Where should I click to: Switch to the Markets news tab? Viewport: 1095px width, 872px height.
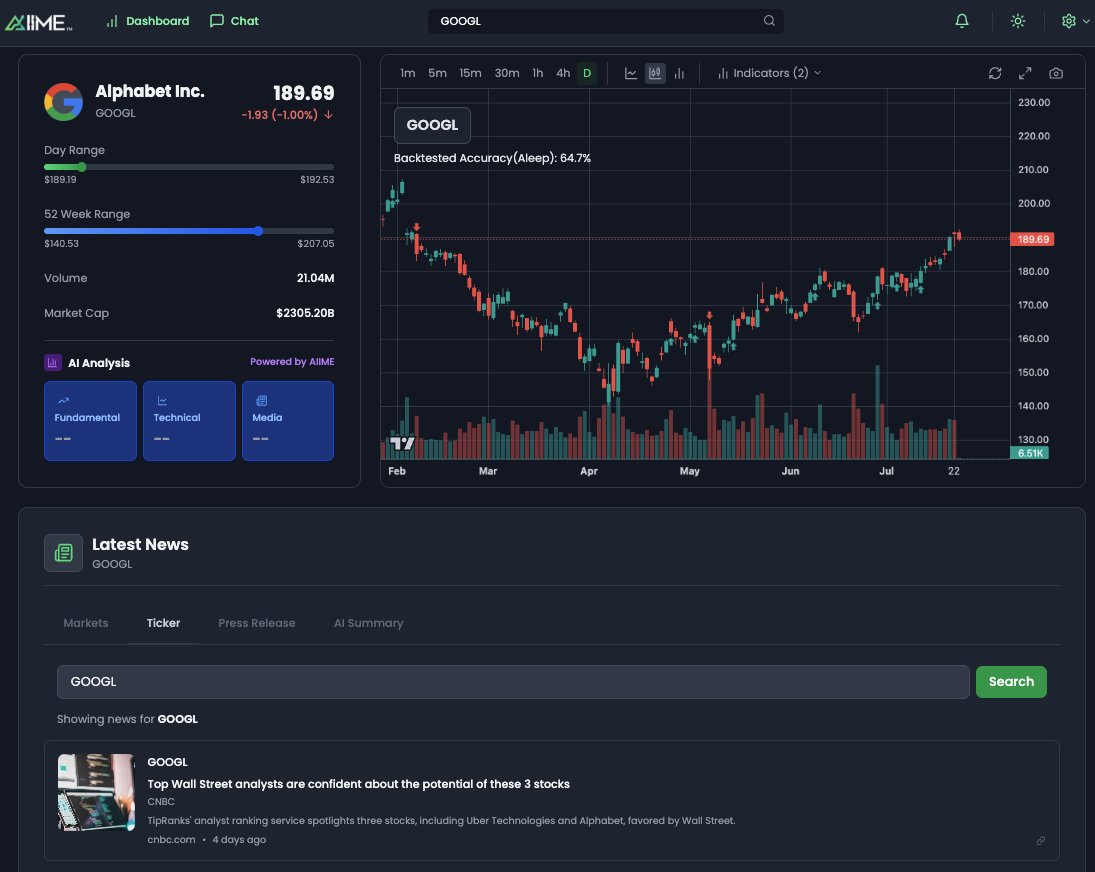pyautogui.click(x=86, y=623)
